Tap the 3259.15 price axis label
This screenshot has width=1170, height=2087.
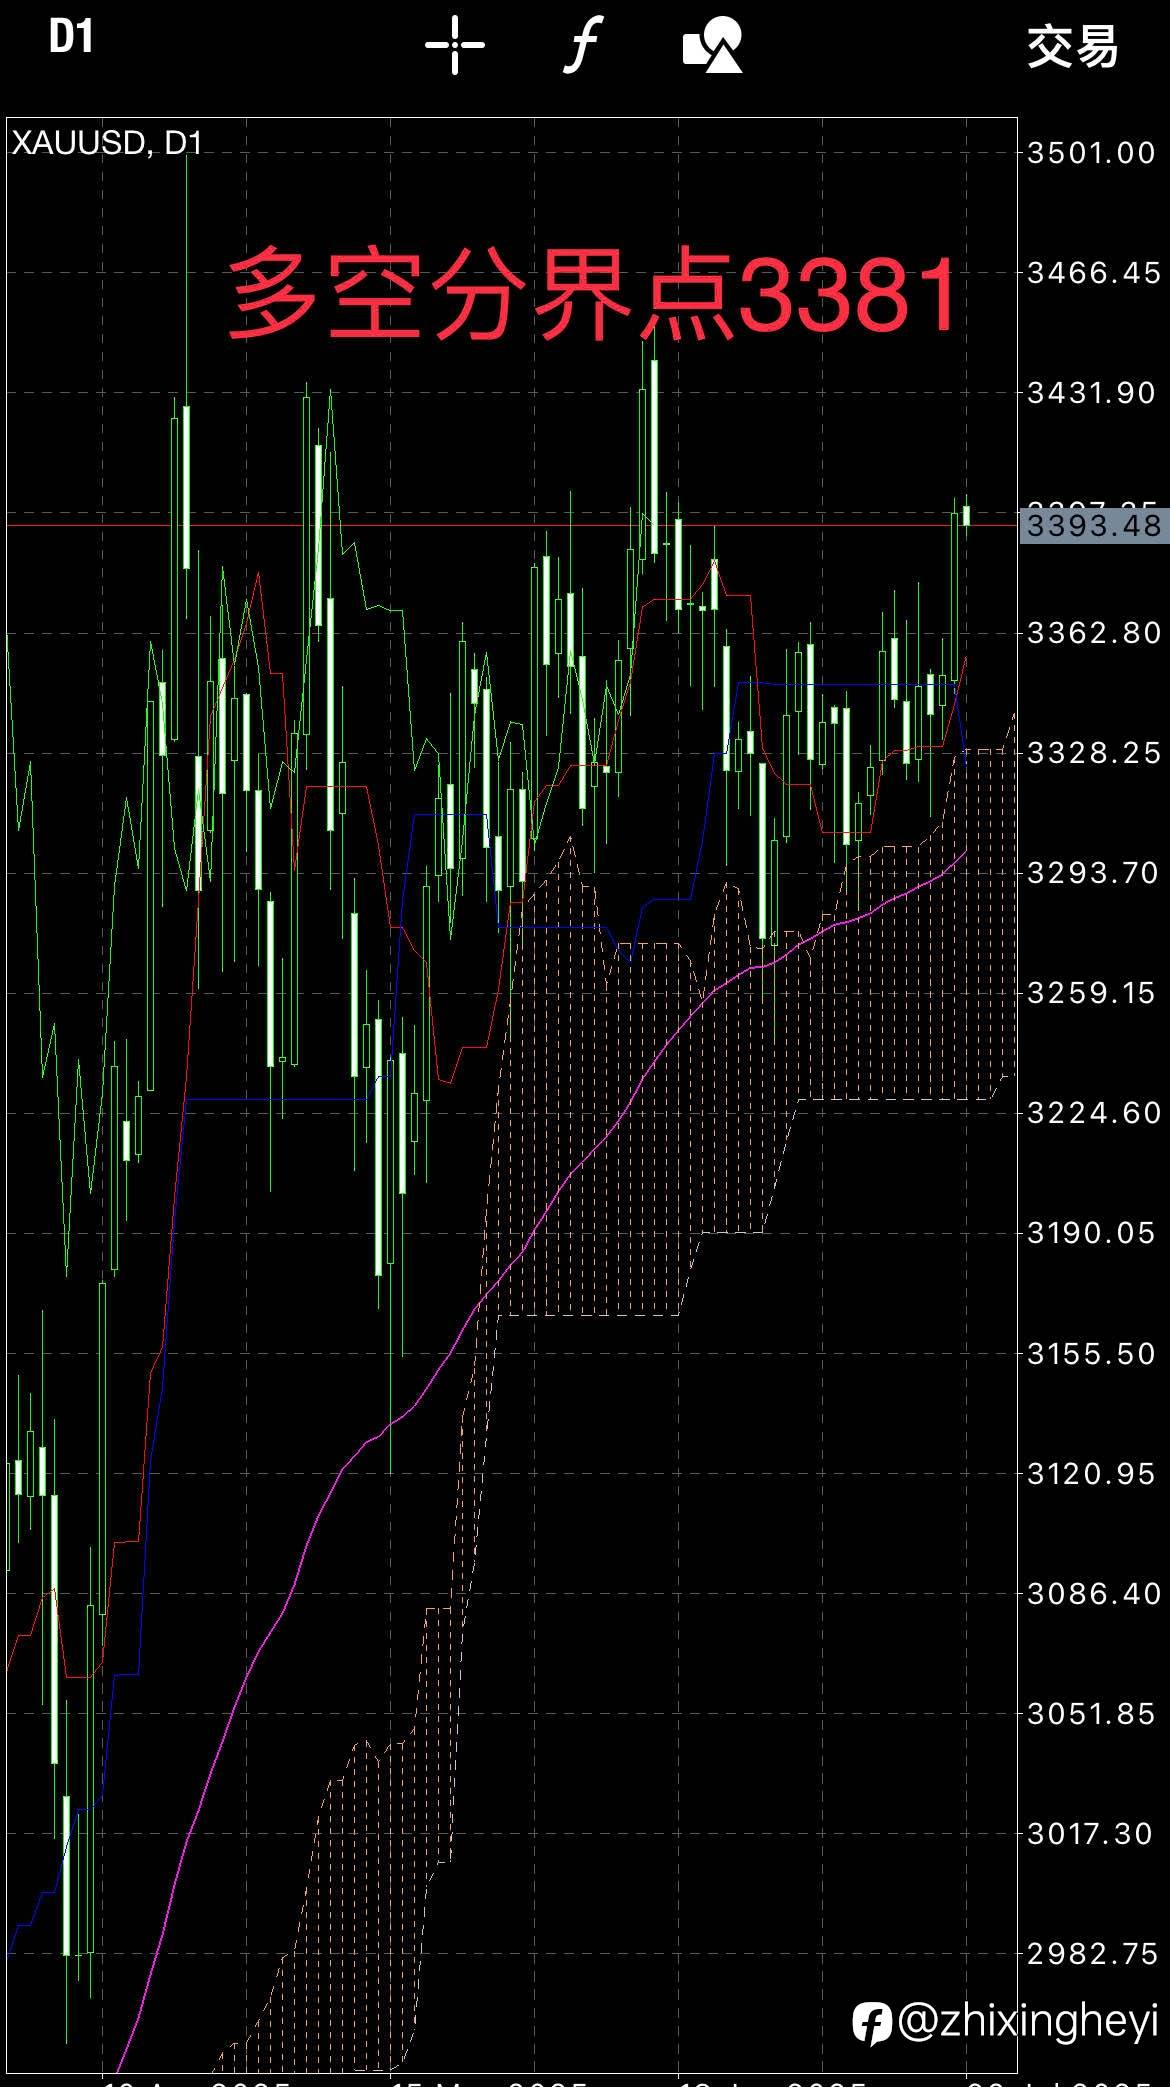click(1091, 993)
